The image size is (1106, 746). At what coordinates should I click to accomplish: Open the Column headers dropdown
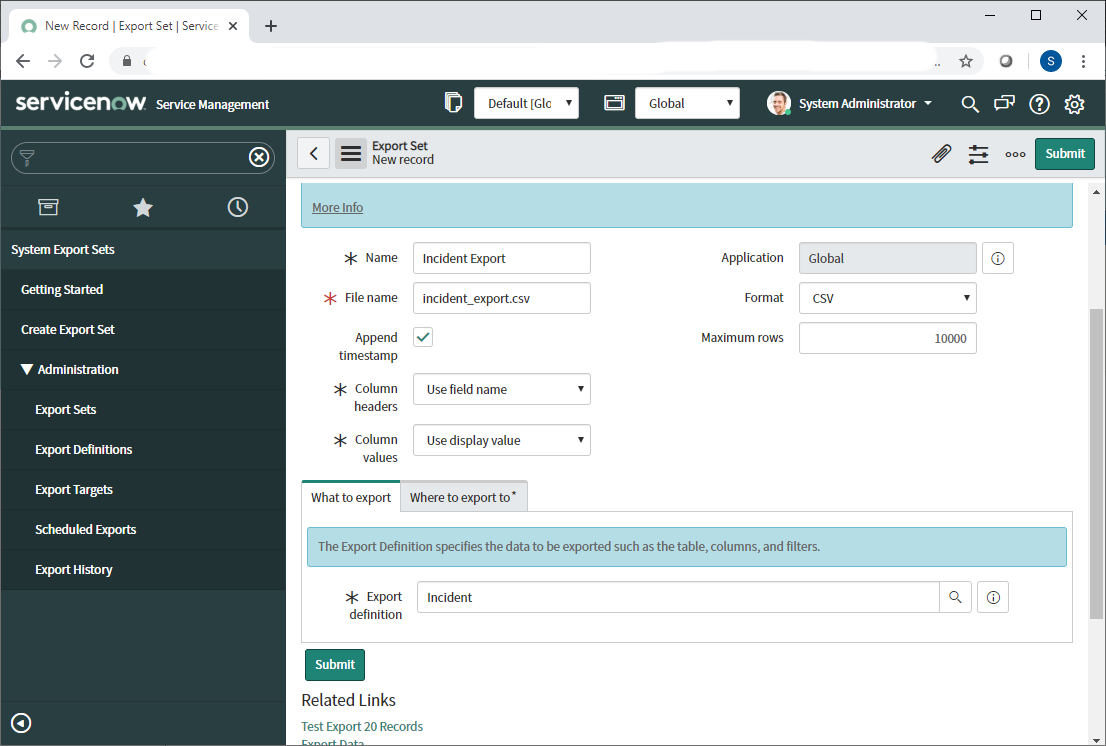click(502, 389)
